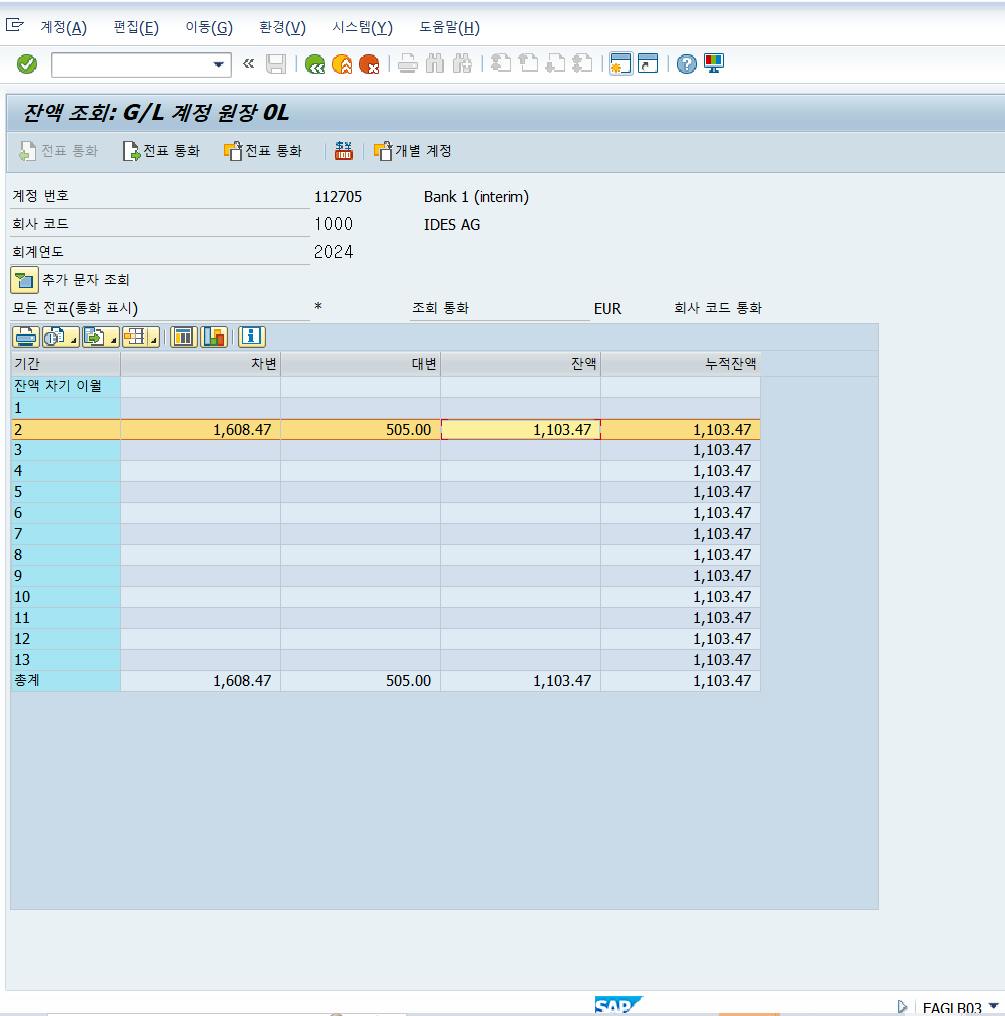Select total debit 1,608.47 in 총계 row
Image resolution: width=1005 pixels, height=1016 pixels.
200,681
